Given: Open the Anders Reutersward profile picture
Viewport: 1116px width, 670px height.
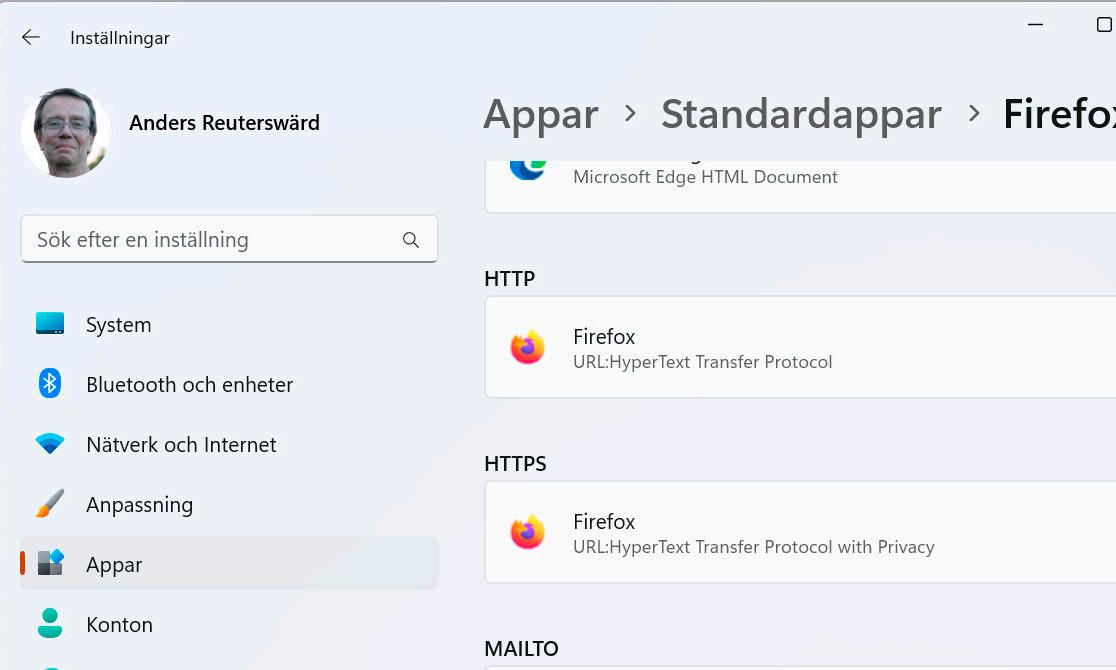Looking at the screenshot, I should tap(66, 131).
